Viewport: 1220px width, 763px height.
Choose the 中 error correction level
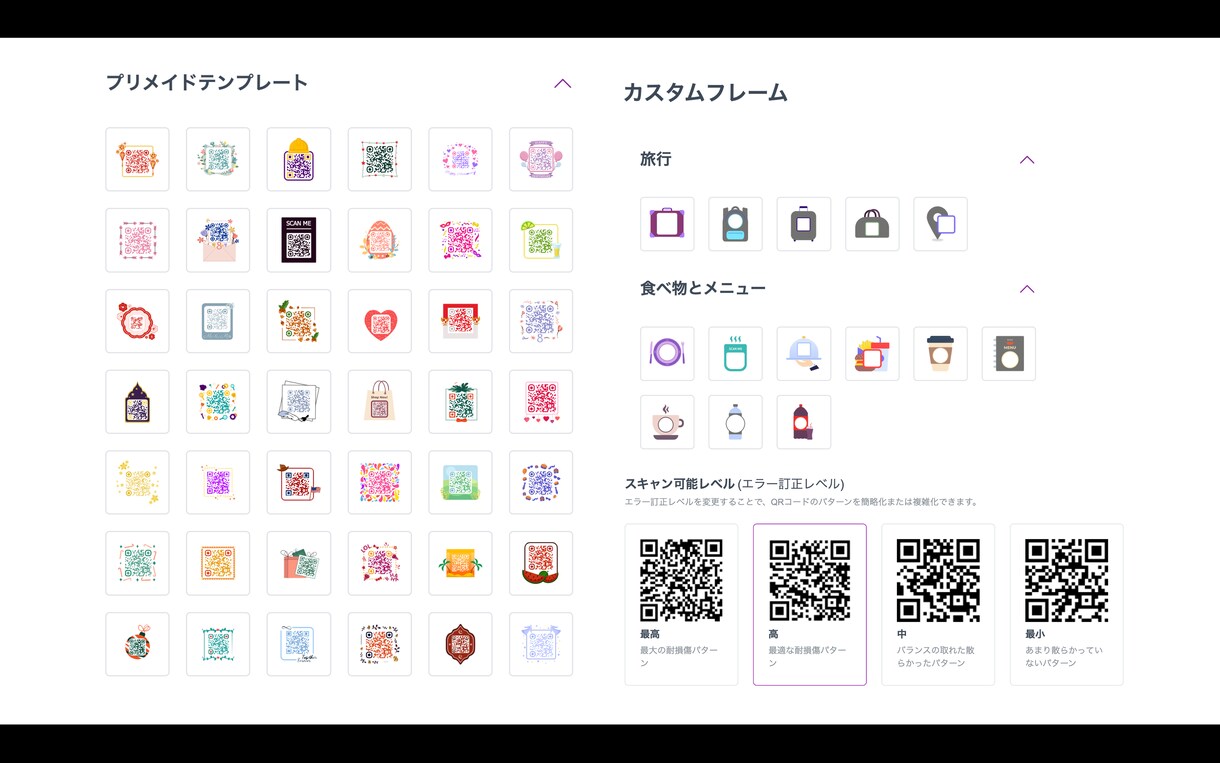[x=938, y=604]
